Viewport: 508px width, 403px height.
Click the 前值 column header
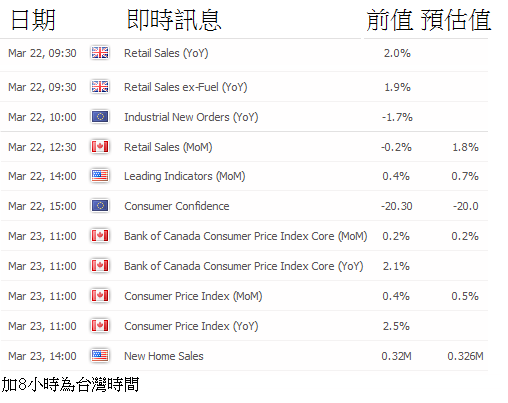tap(389, 20)
